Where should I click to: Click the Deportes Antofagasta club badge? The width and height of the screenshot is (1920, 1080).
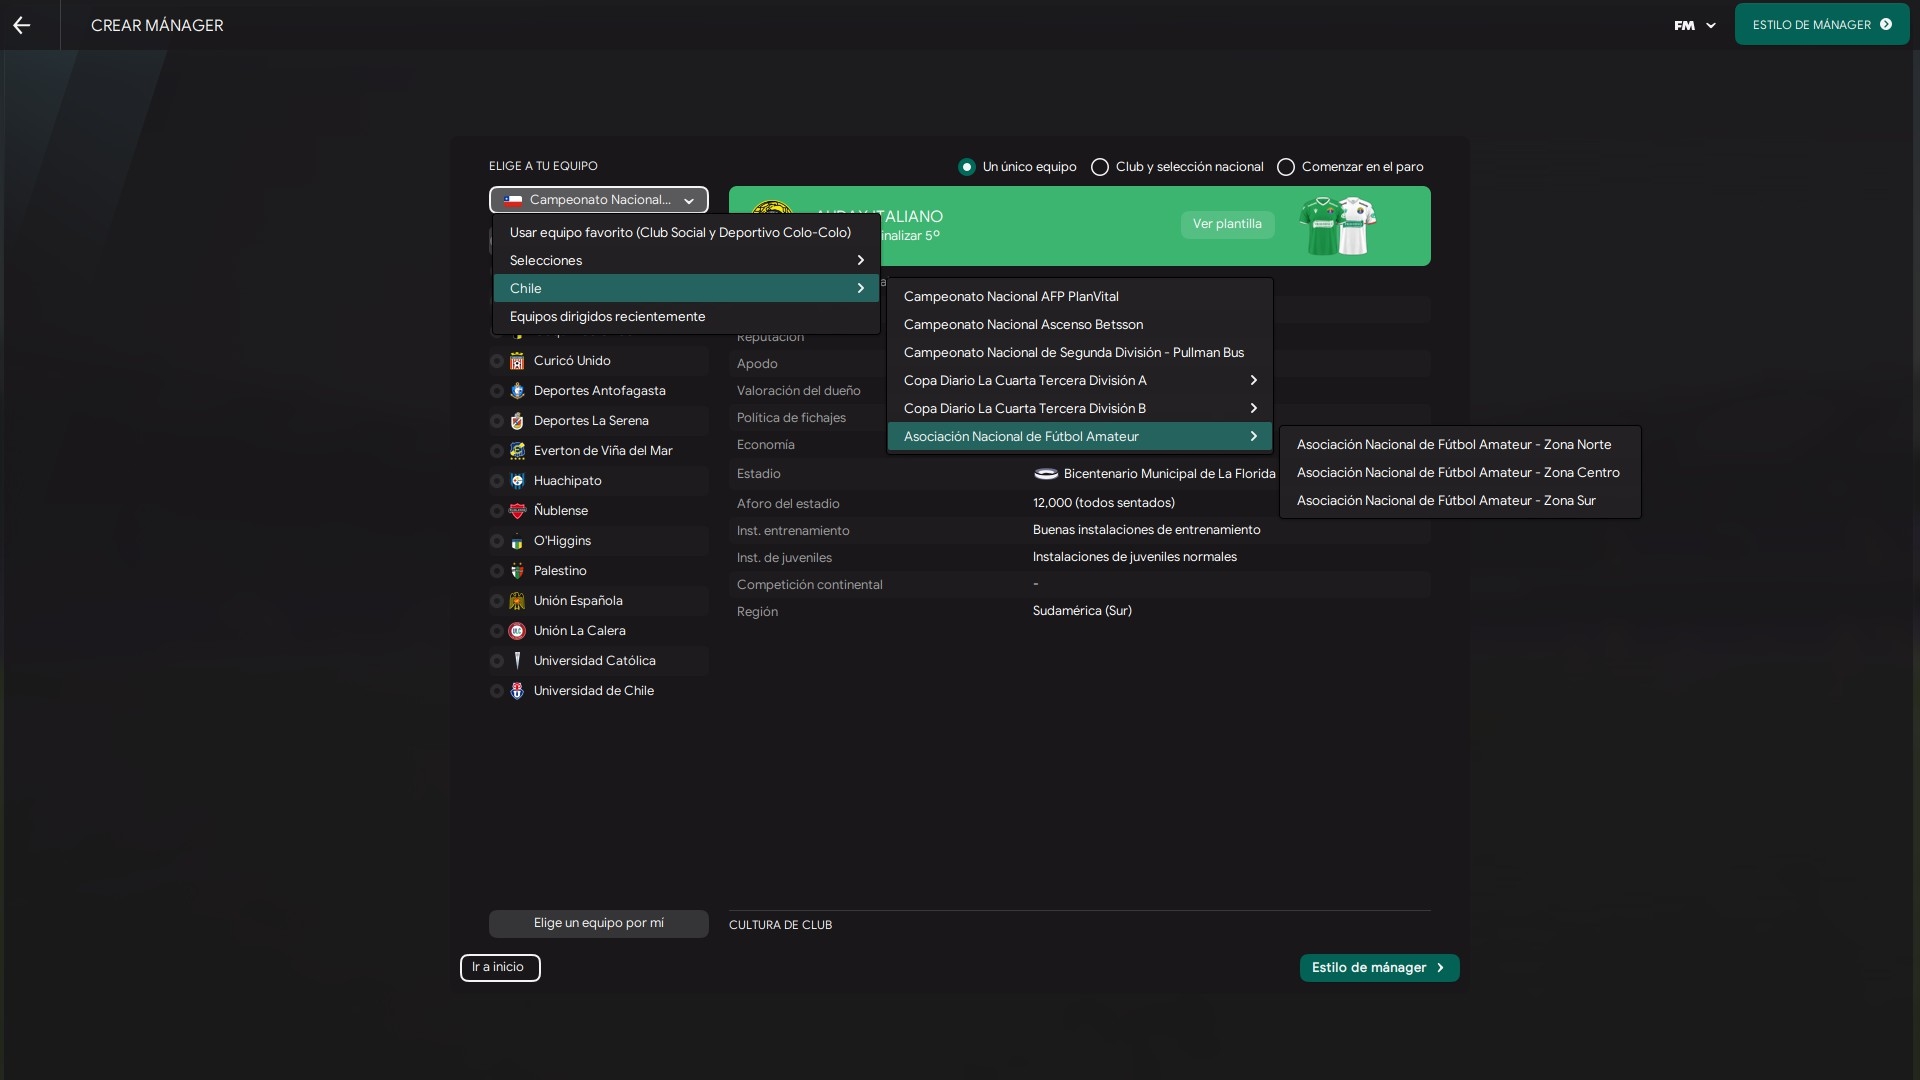pos(517,391)
